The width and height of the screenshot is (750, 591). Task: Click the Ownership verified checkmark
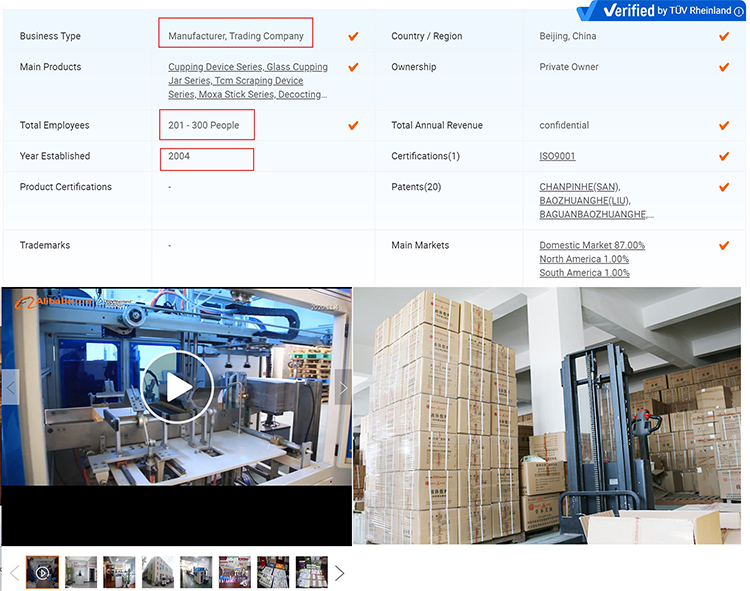point(724,67)
